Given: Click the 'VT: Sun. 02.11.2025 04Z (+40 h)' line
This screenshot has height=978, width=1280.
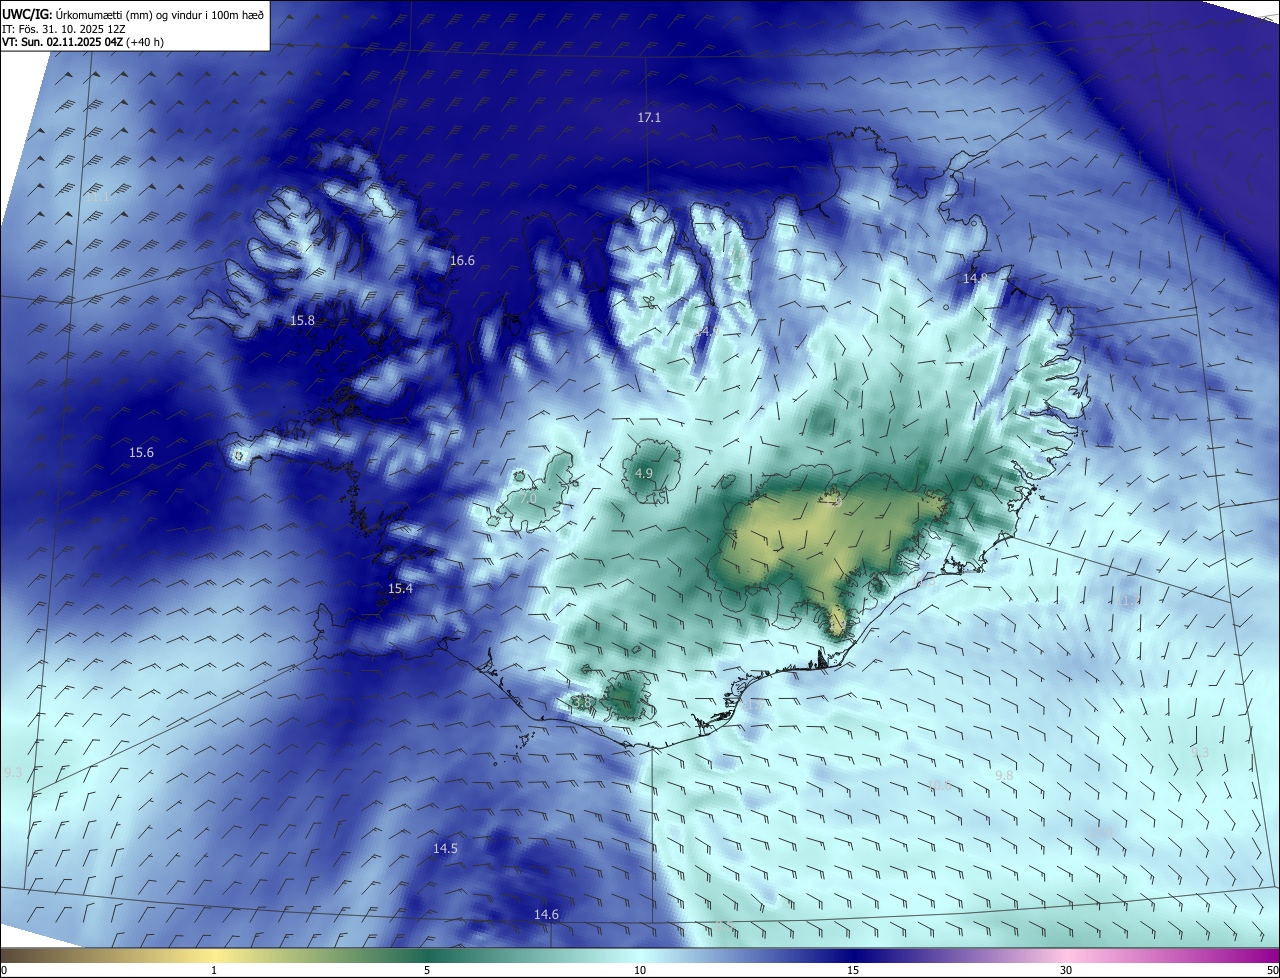Looking at the screenshot, I should (x=83, y=42).
